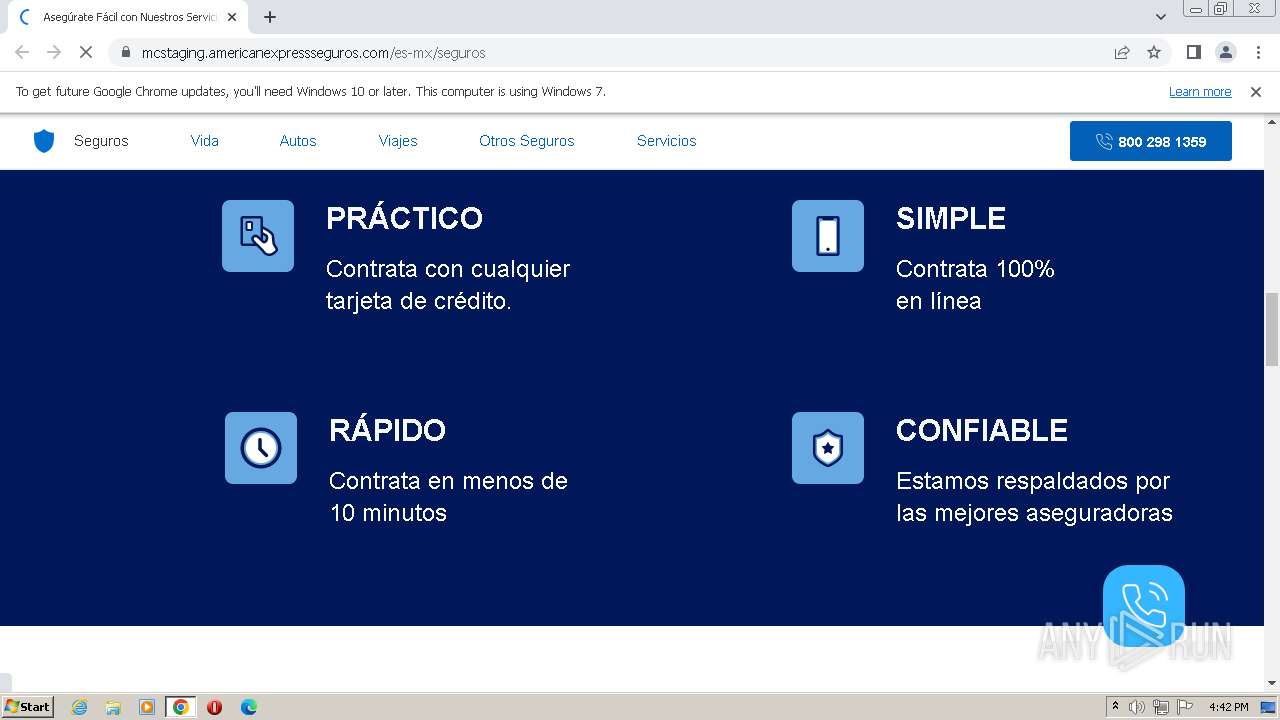Open the Seguros menu item
The image size is (1280, 720).
point(101,141)
